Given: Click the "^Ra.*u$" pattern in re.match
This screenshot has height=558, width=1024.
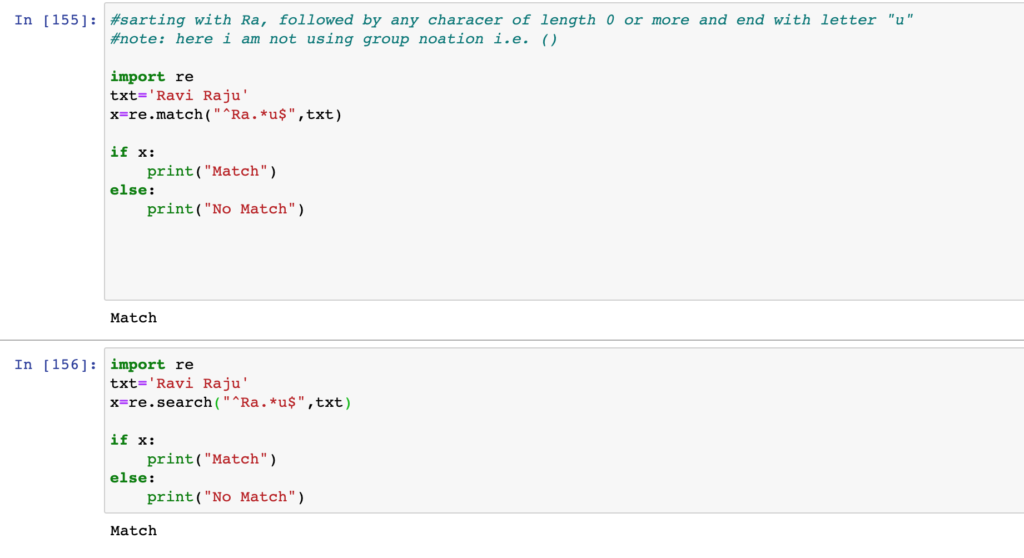Looking at the screenshot, I should [x=255, y=114].
